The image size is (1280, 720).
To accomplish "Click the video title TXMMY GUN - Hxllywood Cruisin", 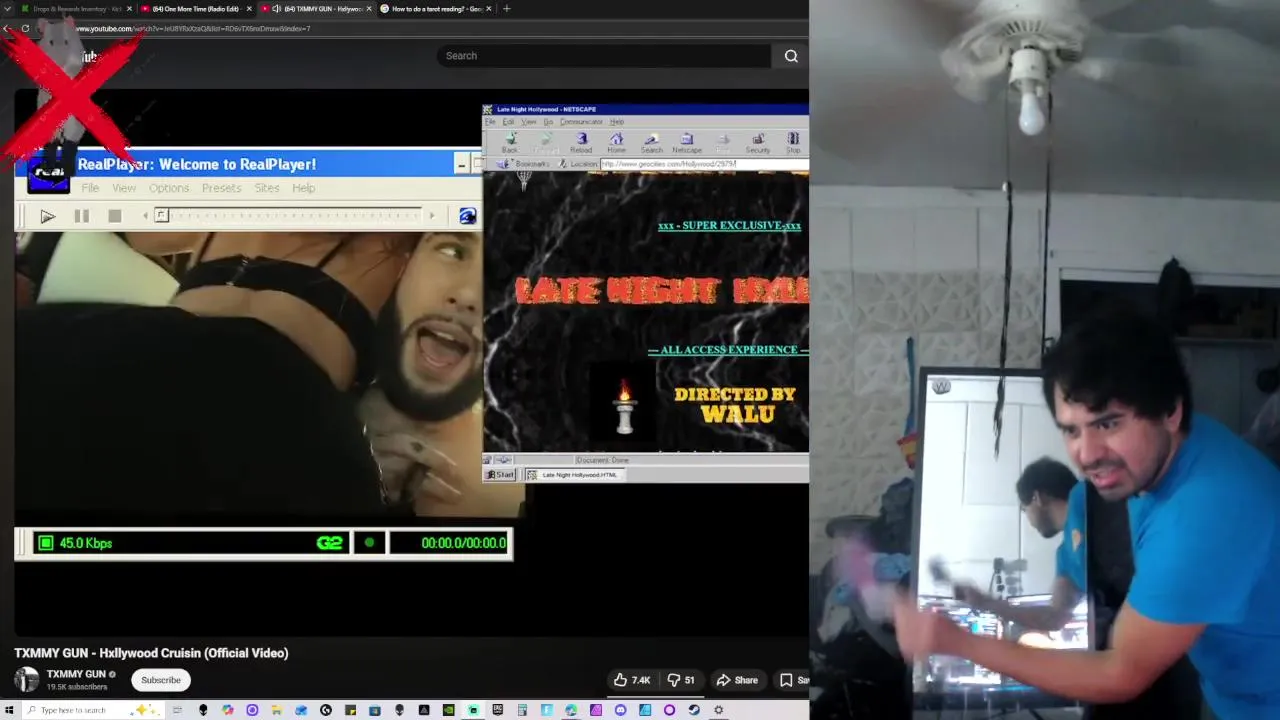I will pyautogui.click(x=151, y=653).
